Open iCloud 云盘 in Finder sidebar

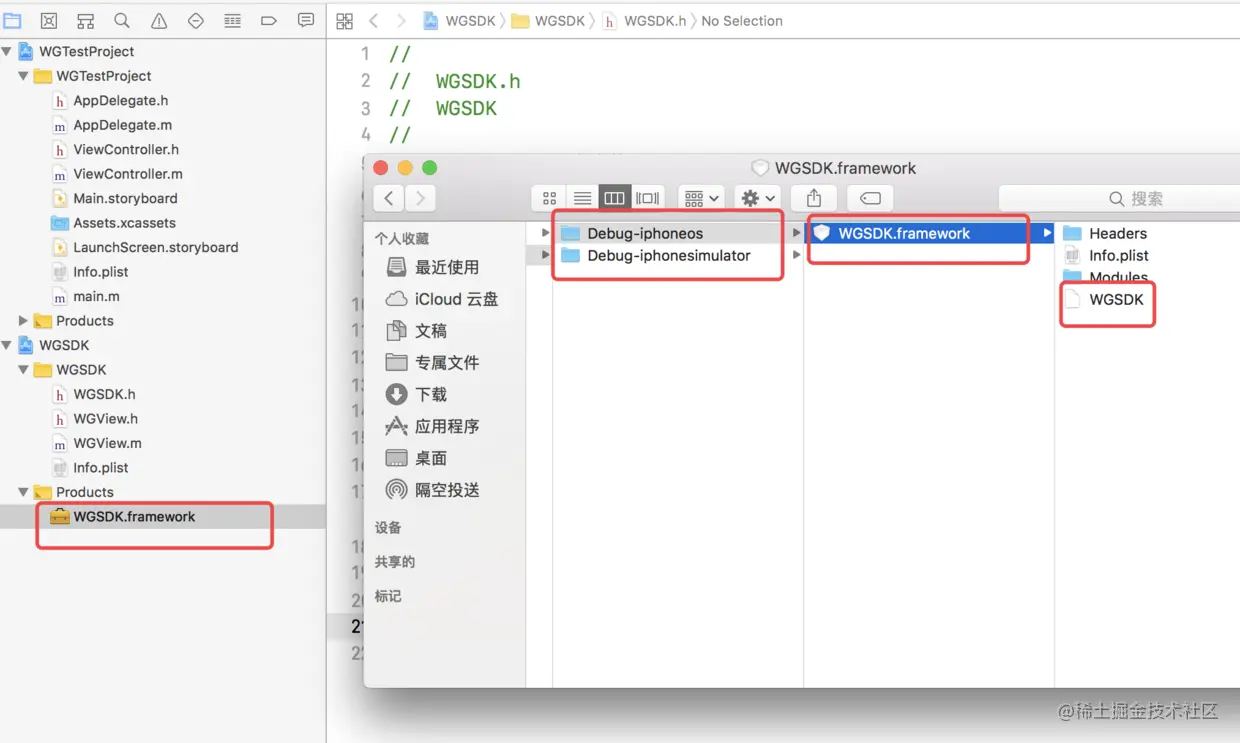(x=456, y=299)
